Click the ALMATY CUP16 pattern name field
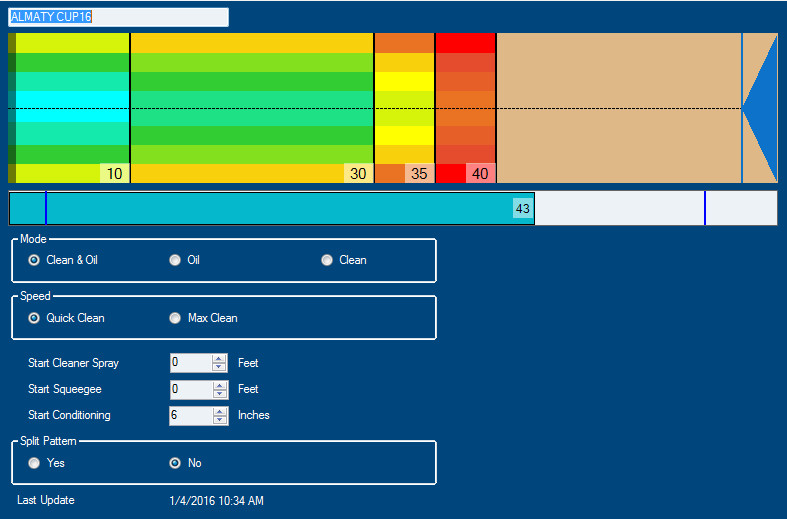The height and width of the screenshot is (519, 787). pyautogui.click(x=118, y=17)
